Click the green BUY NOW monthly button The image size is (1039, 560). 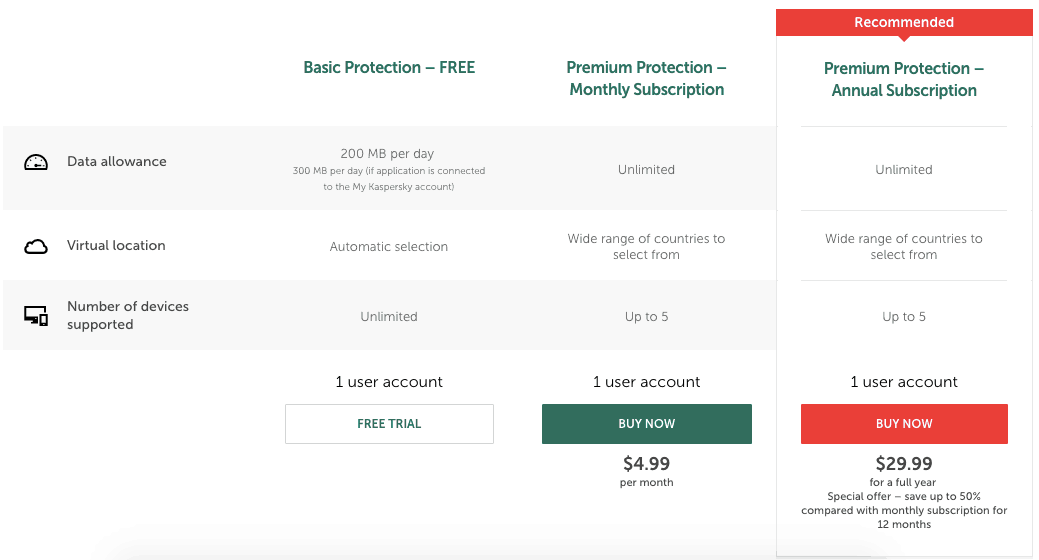click(647, 423)
